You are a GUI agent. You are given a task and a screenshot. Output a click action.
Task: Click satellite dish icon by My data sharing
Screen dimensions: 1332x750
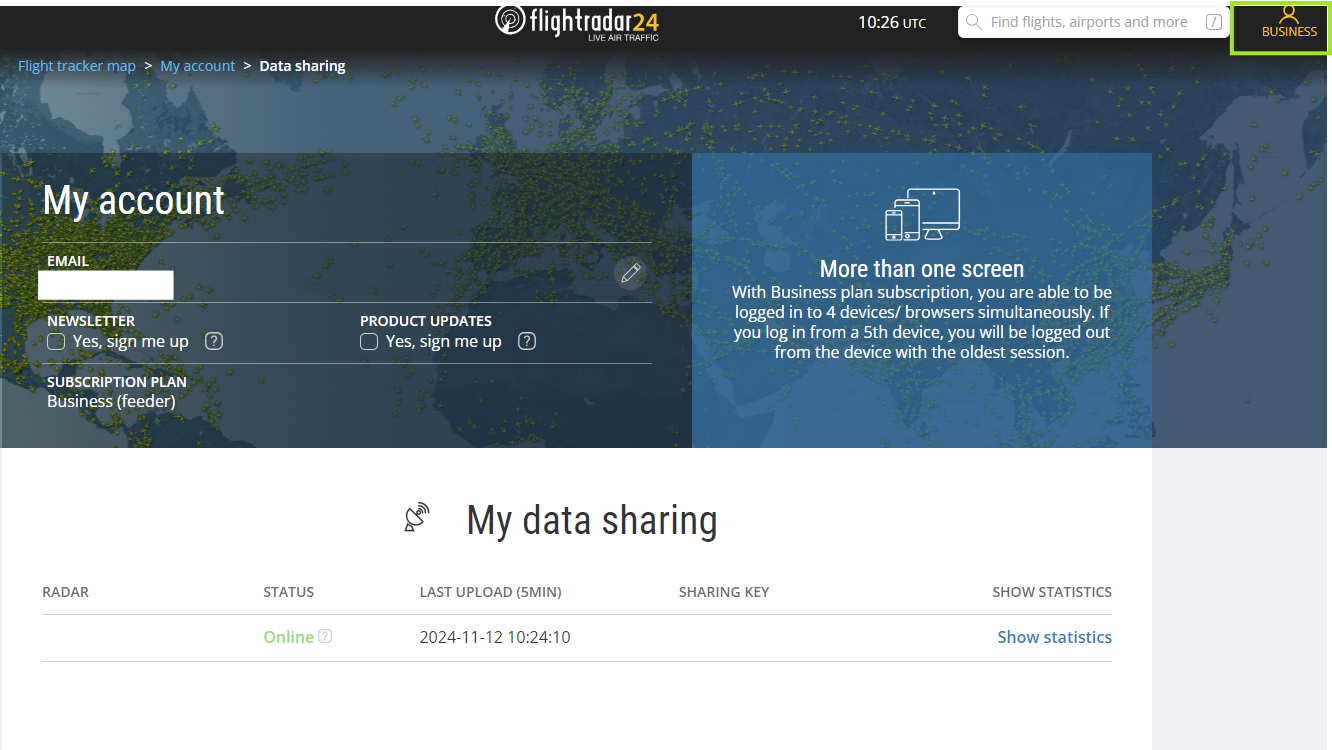[x=416, y=517]
